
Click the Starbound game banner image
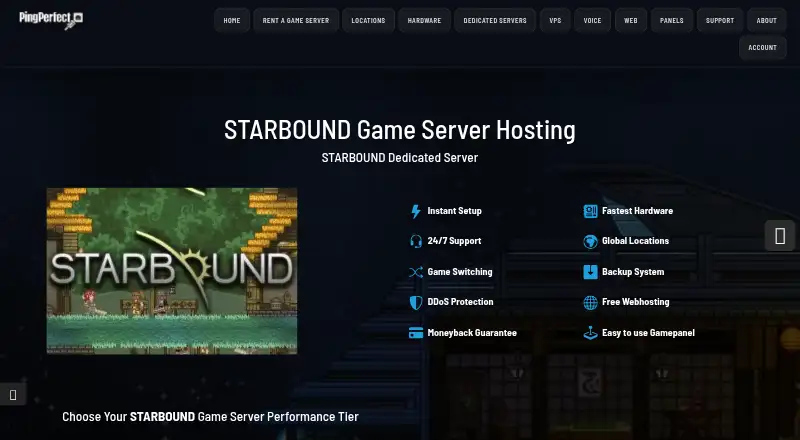coord(172,271)
